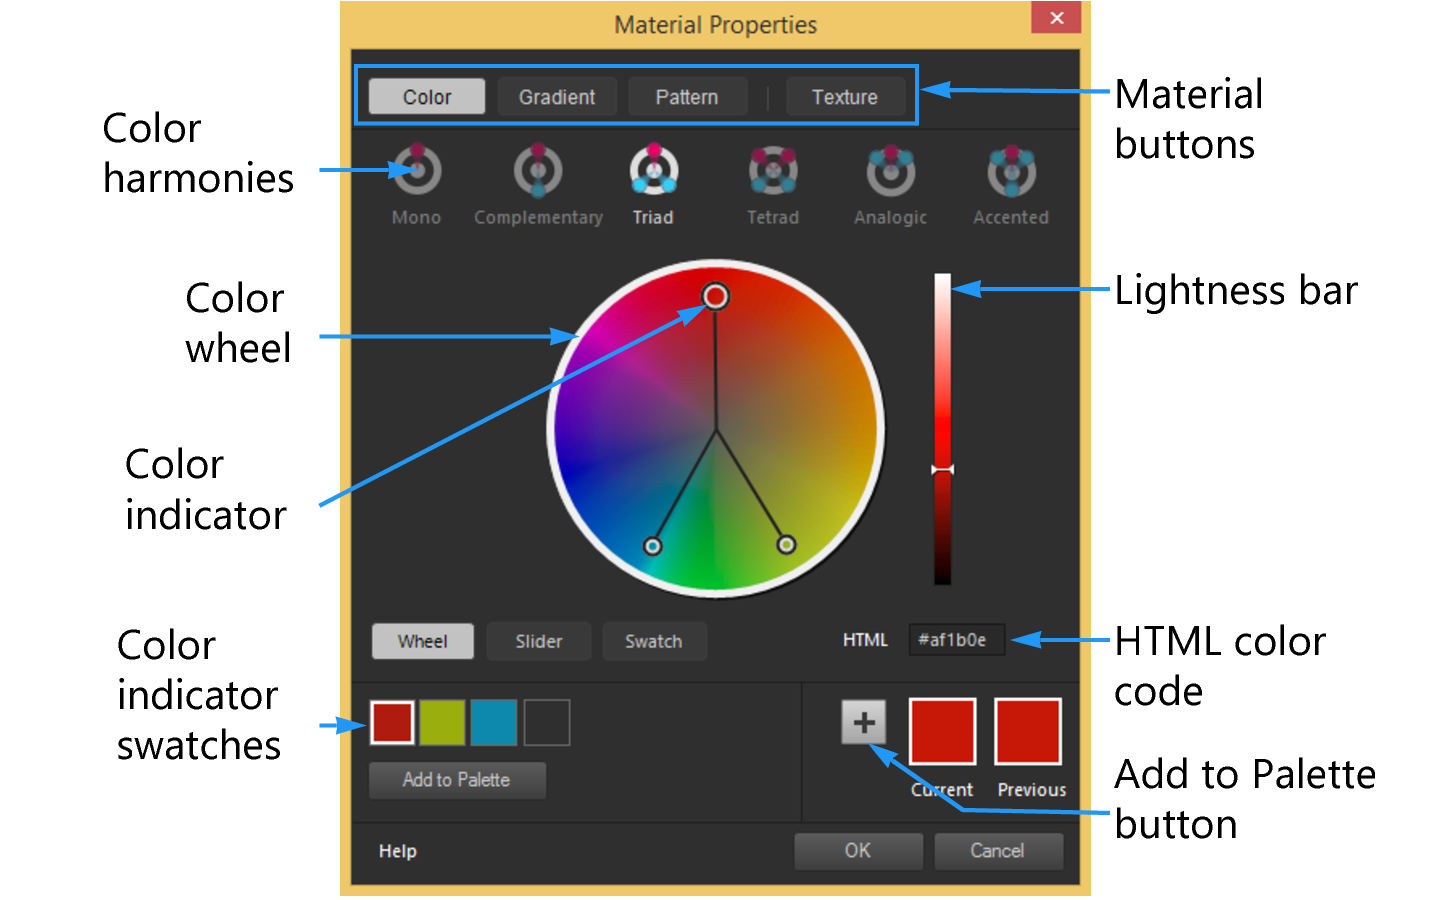Open the Pattern material options

coord(687,96)
